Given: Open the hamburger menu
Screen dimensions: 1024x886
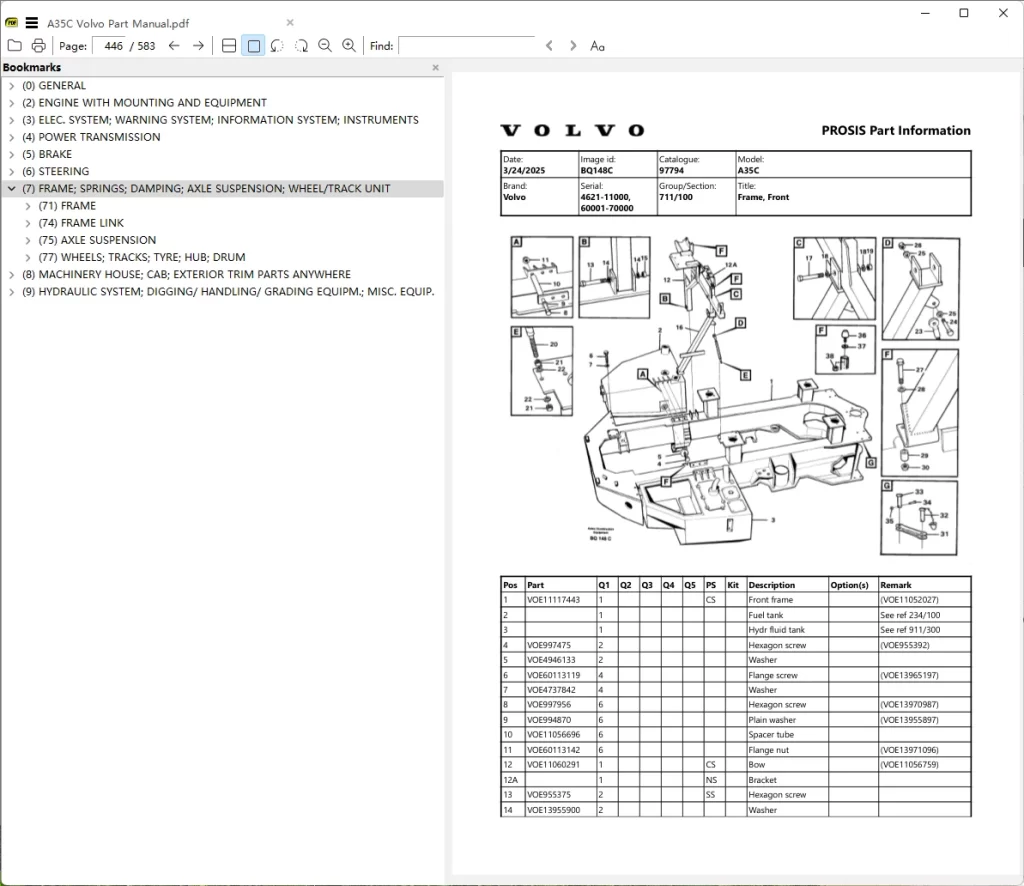Looking at the screenshot, I should [x=31, y=23].
